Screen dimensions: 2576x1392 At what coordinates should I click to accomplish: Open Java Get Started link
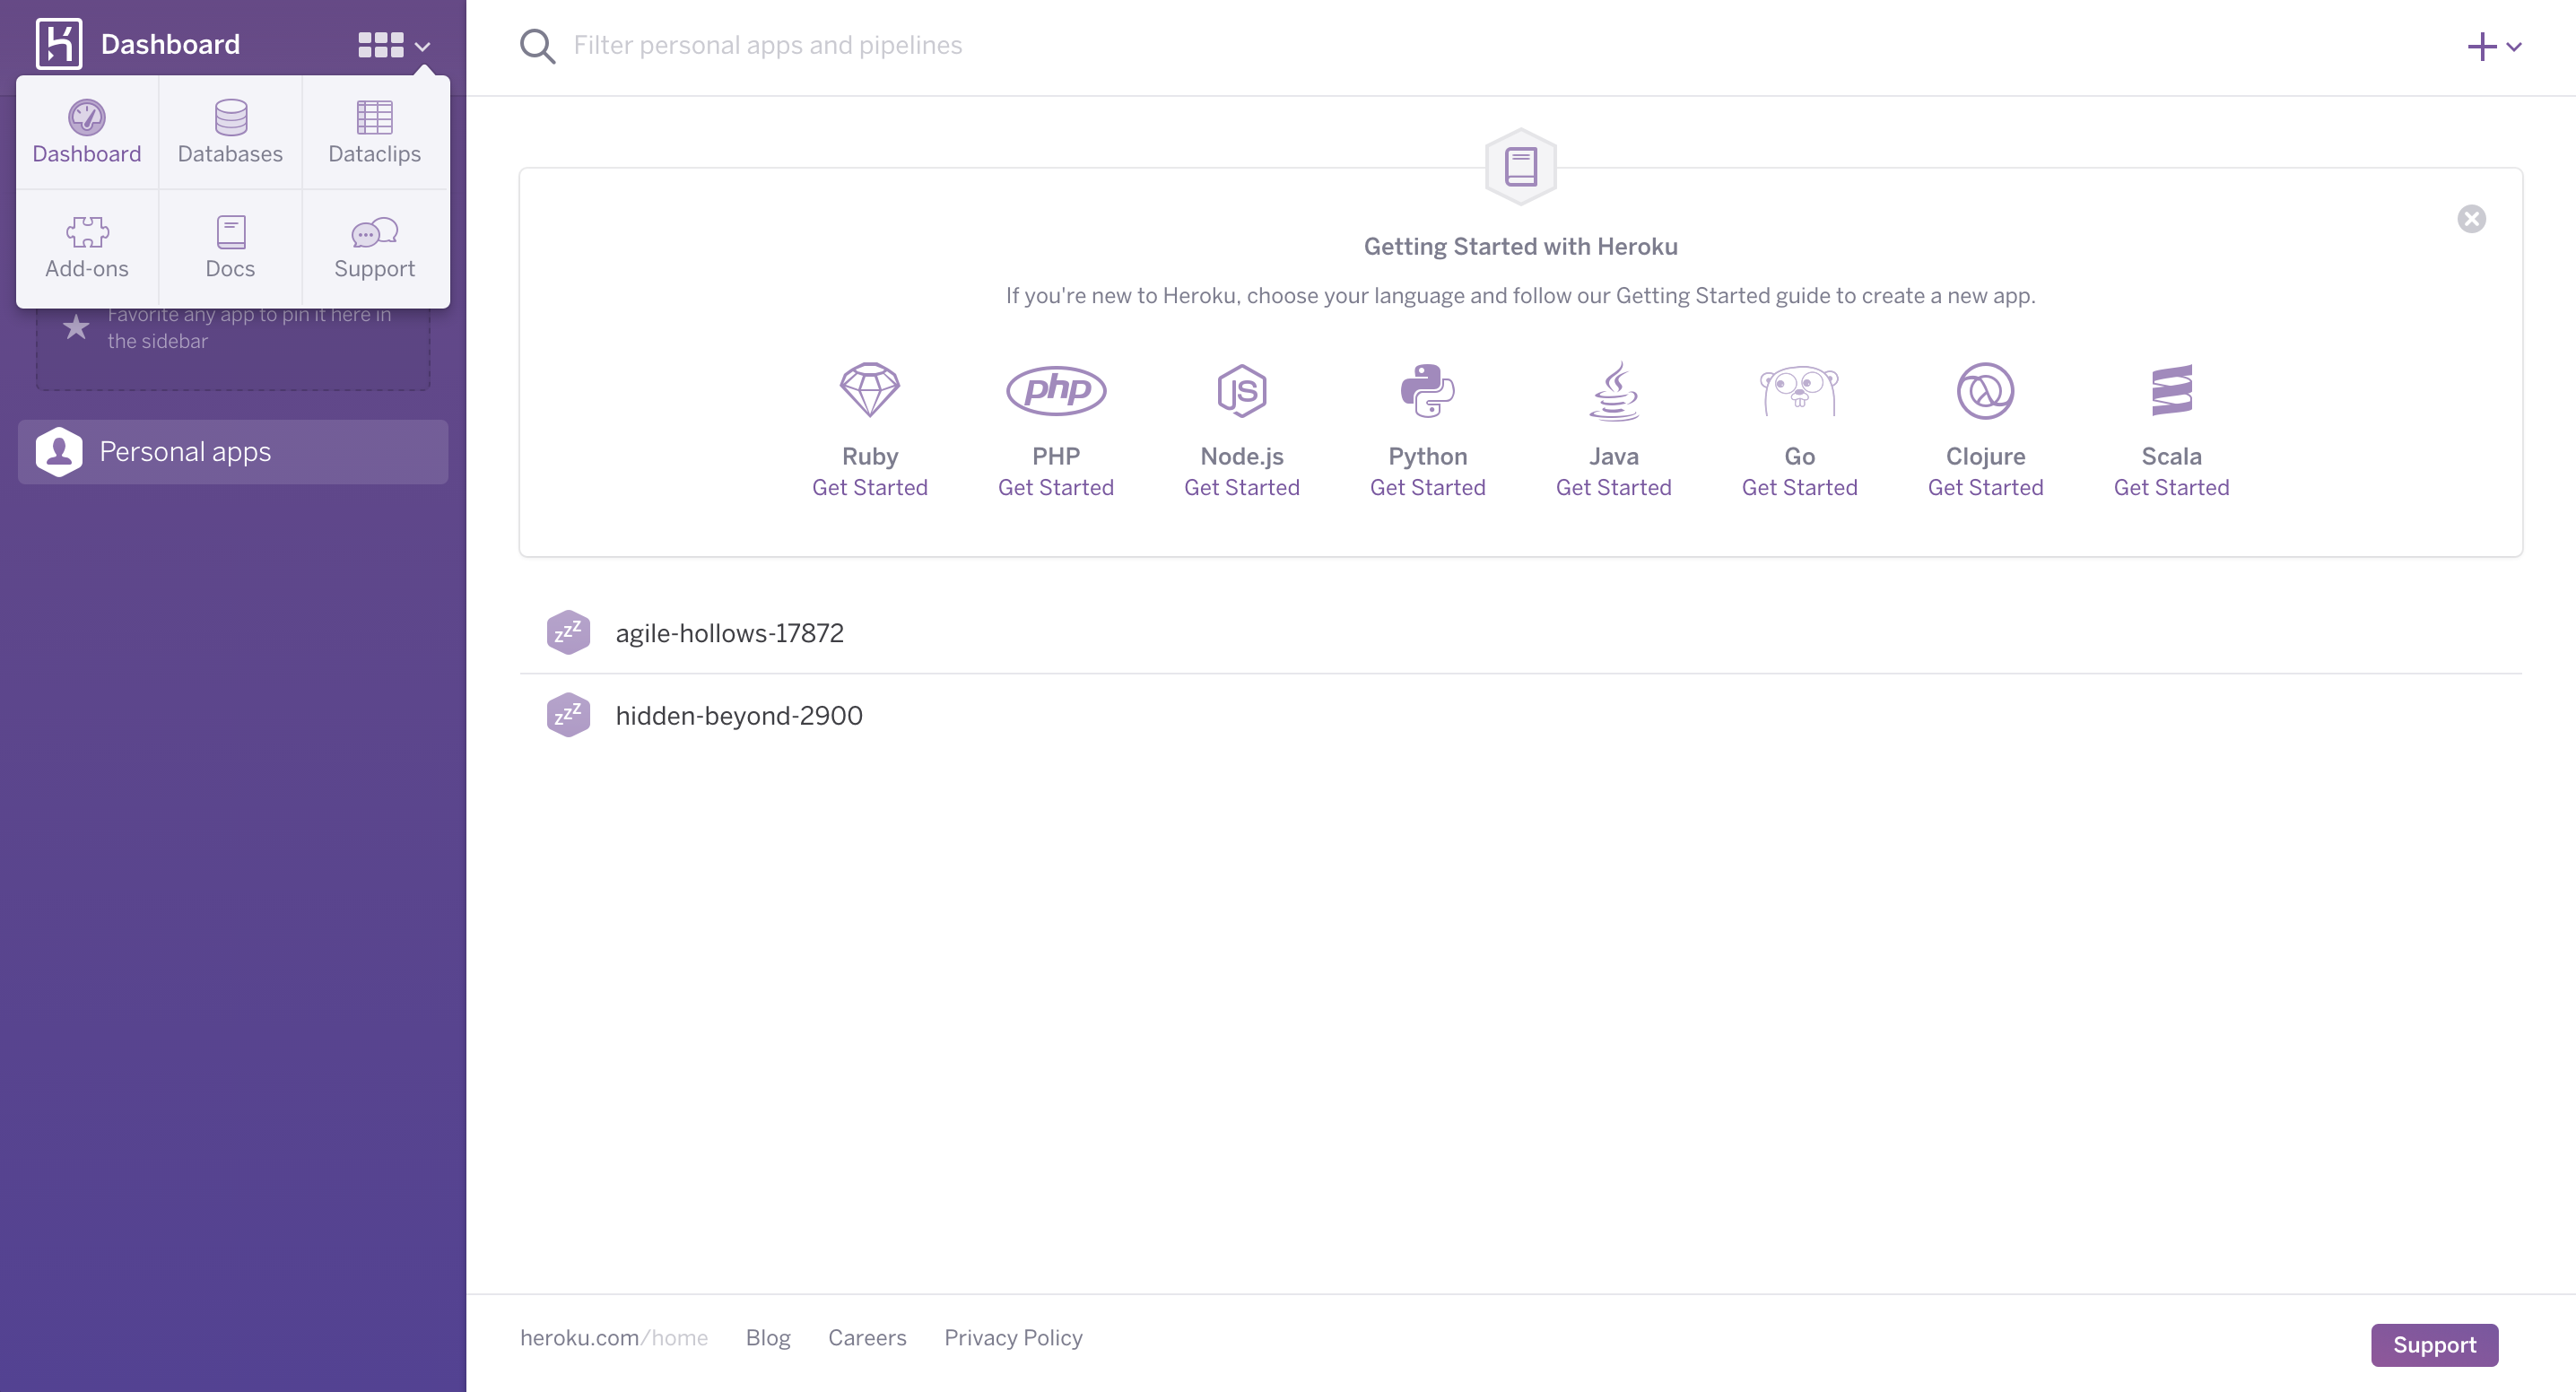[1614, 487]
